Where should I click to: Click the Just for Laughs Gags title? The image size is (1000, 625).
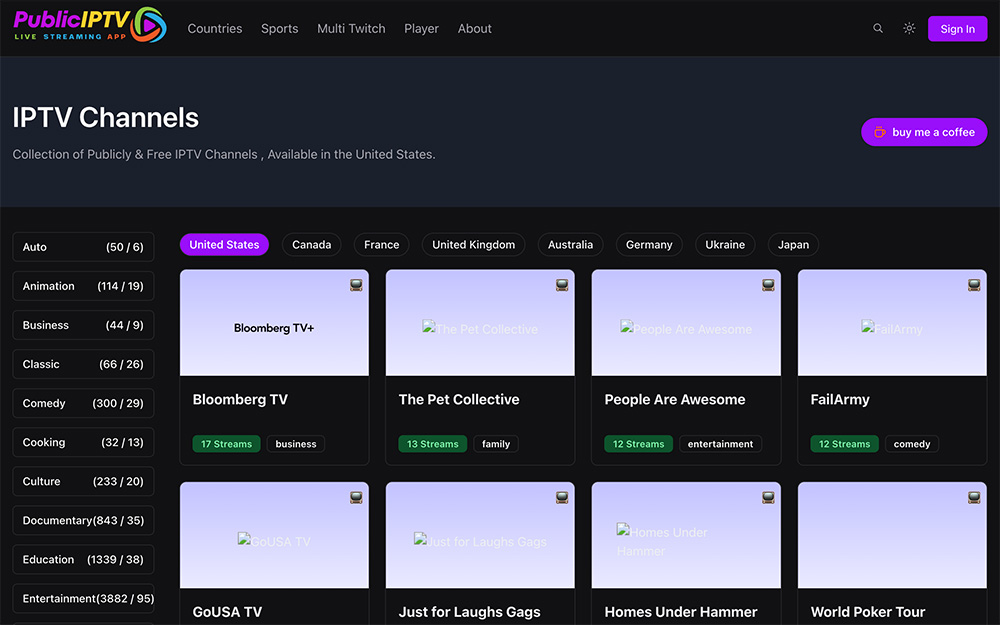469,612
